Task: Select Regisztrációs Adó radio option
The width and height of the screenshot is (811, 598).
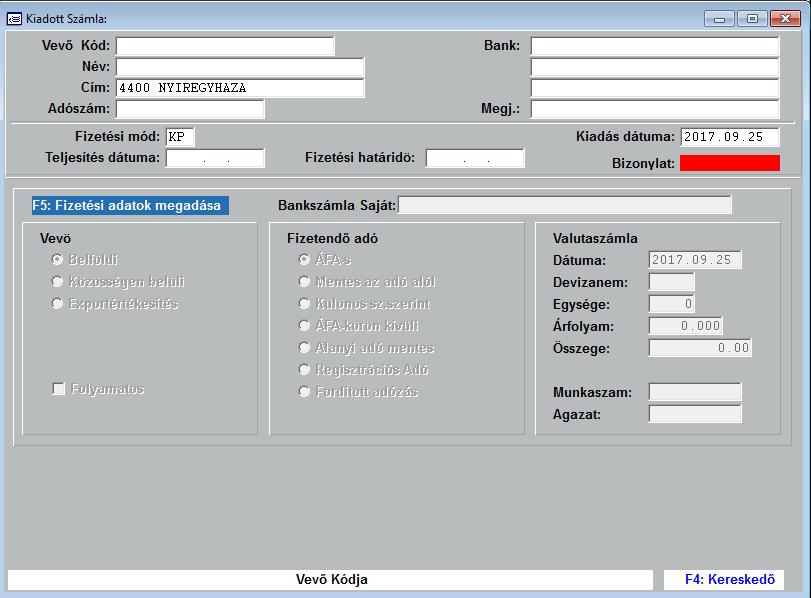Action: (305, 369)
